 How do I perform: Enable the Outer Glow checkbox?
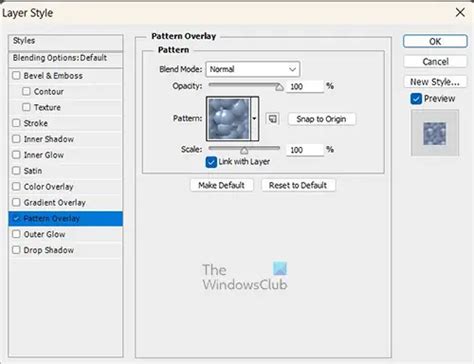click(16, 234)
